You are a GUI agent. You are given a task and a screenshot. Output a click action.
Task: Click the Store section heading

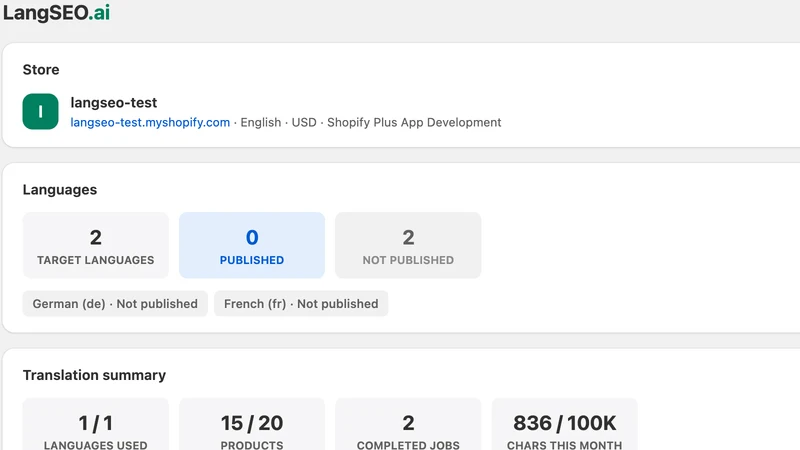tap(41, 69)
